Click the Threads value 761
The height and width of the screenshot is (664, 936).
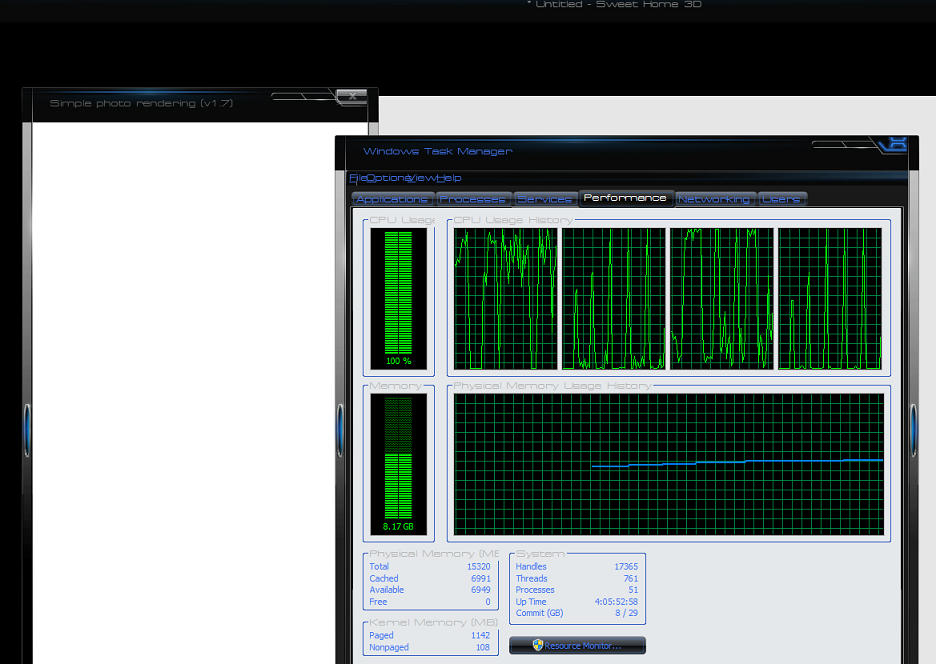click(x=630, y=579)
